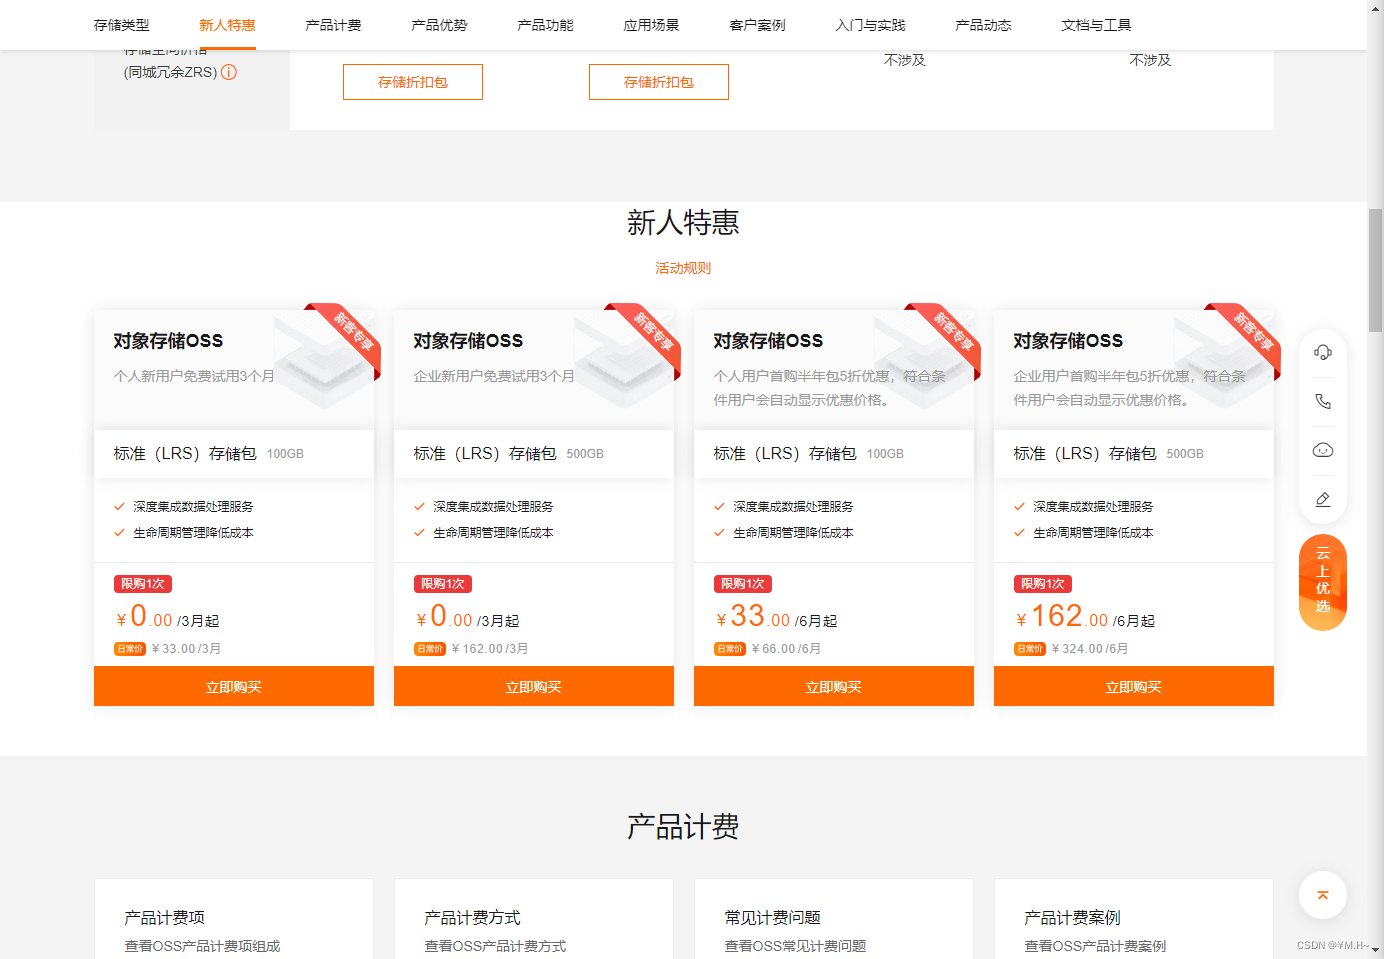
Task: Click the left 存储折扣包 button
Action: (413, 82)
